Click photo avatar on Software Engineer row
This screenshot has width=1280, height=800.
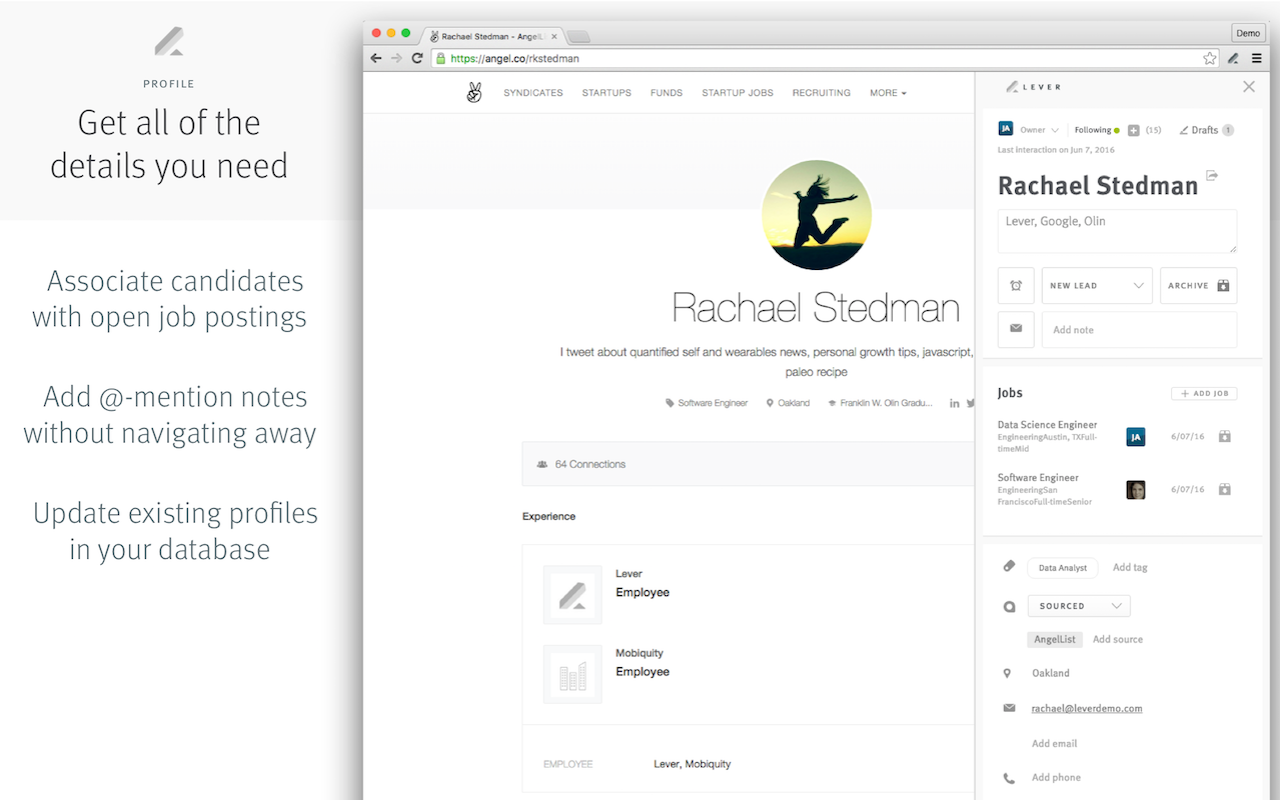(1135, 490)
